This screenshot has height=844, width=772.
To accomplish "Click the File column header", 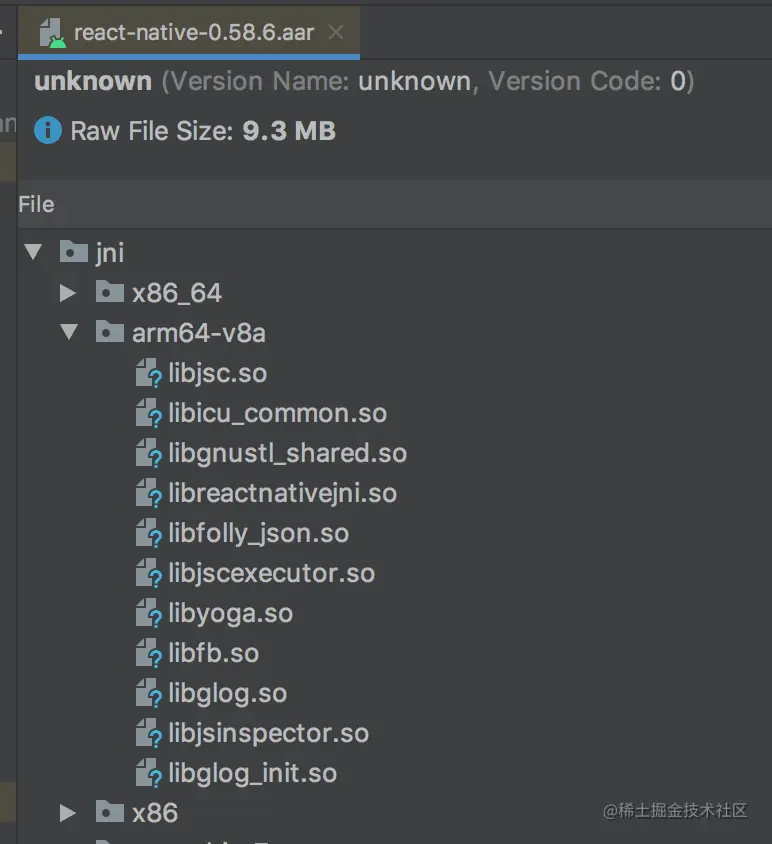I will click(x=36, y=205).
